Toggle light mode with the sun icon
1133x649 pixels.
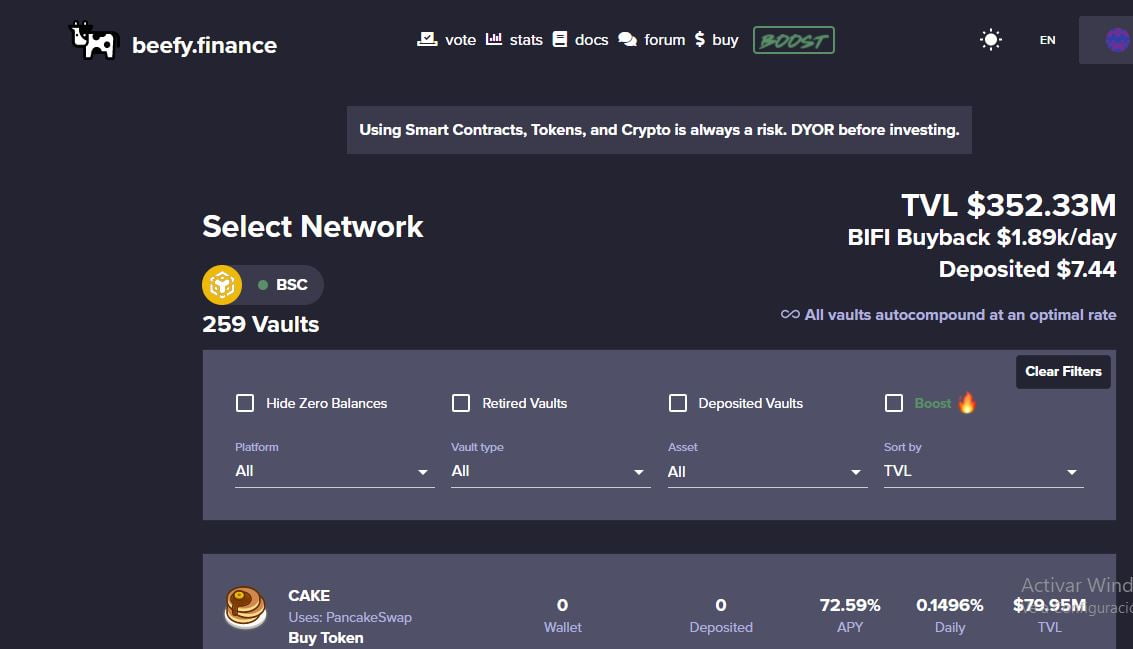[991, 40]
